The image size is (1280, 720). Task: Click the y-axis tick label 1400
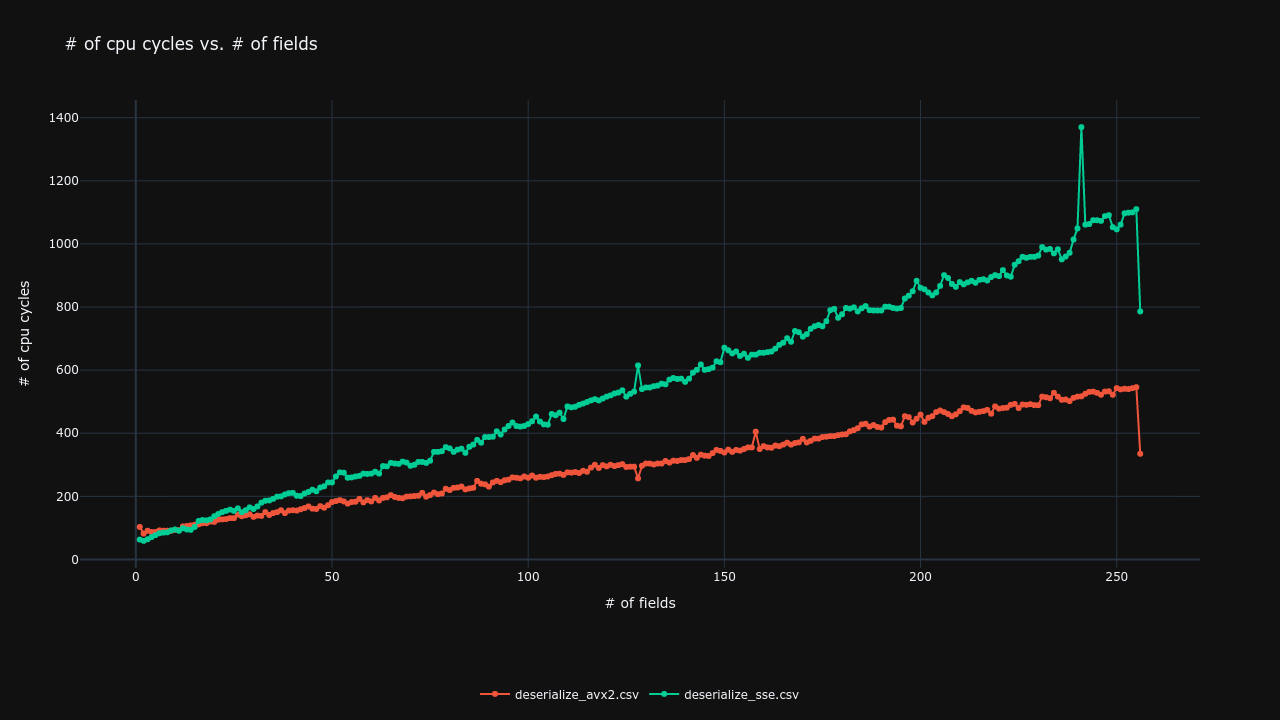click(63, 118)
